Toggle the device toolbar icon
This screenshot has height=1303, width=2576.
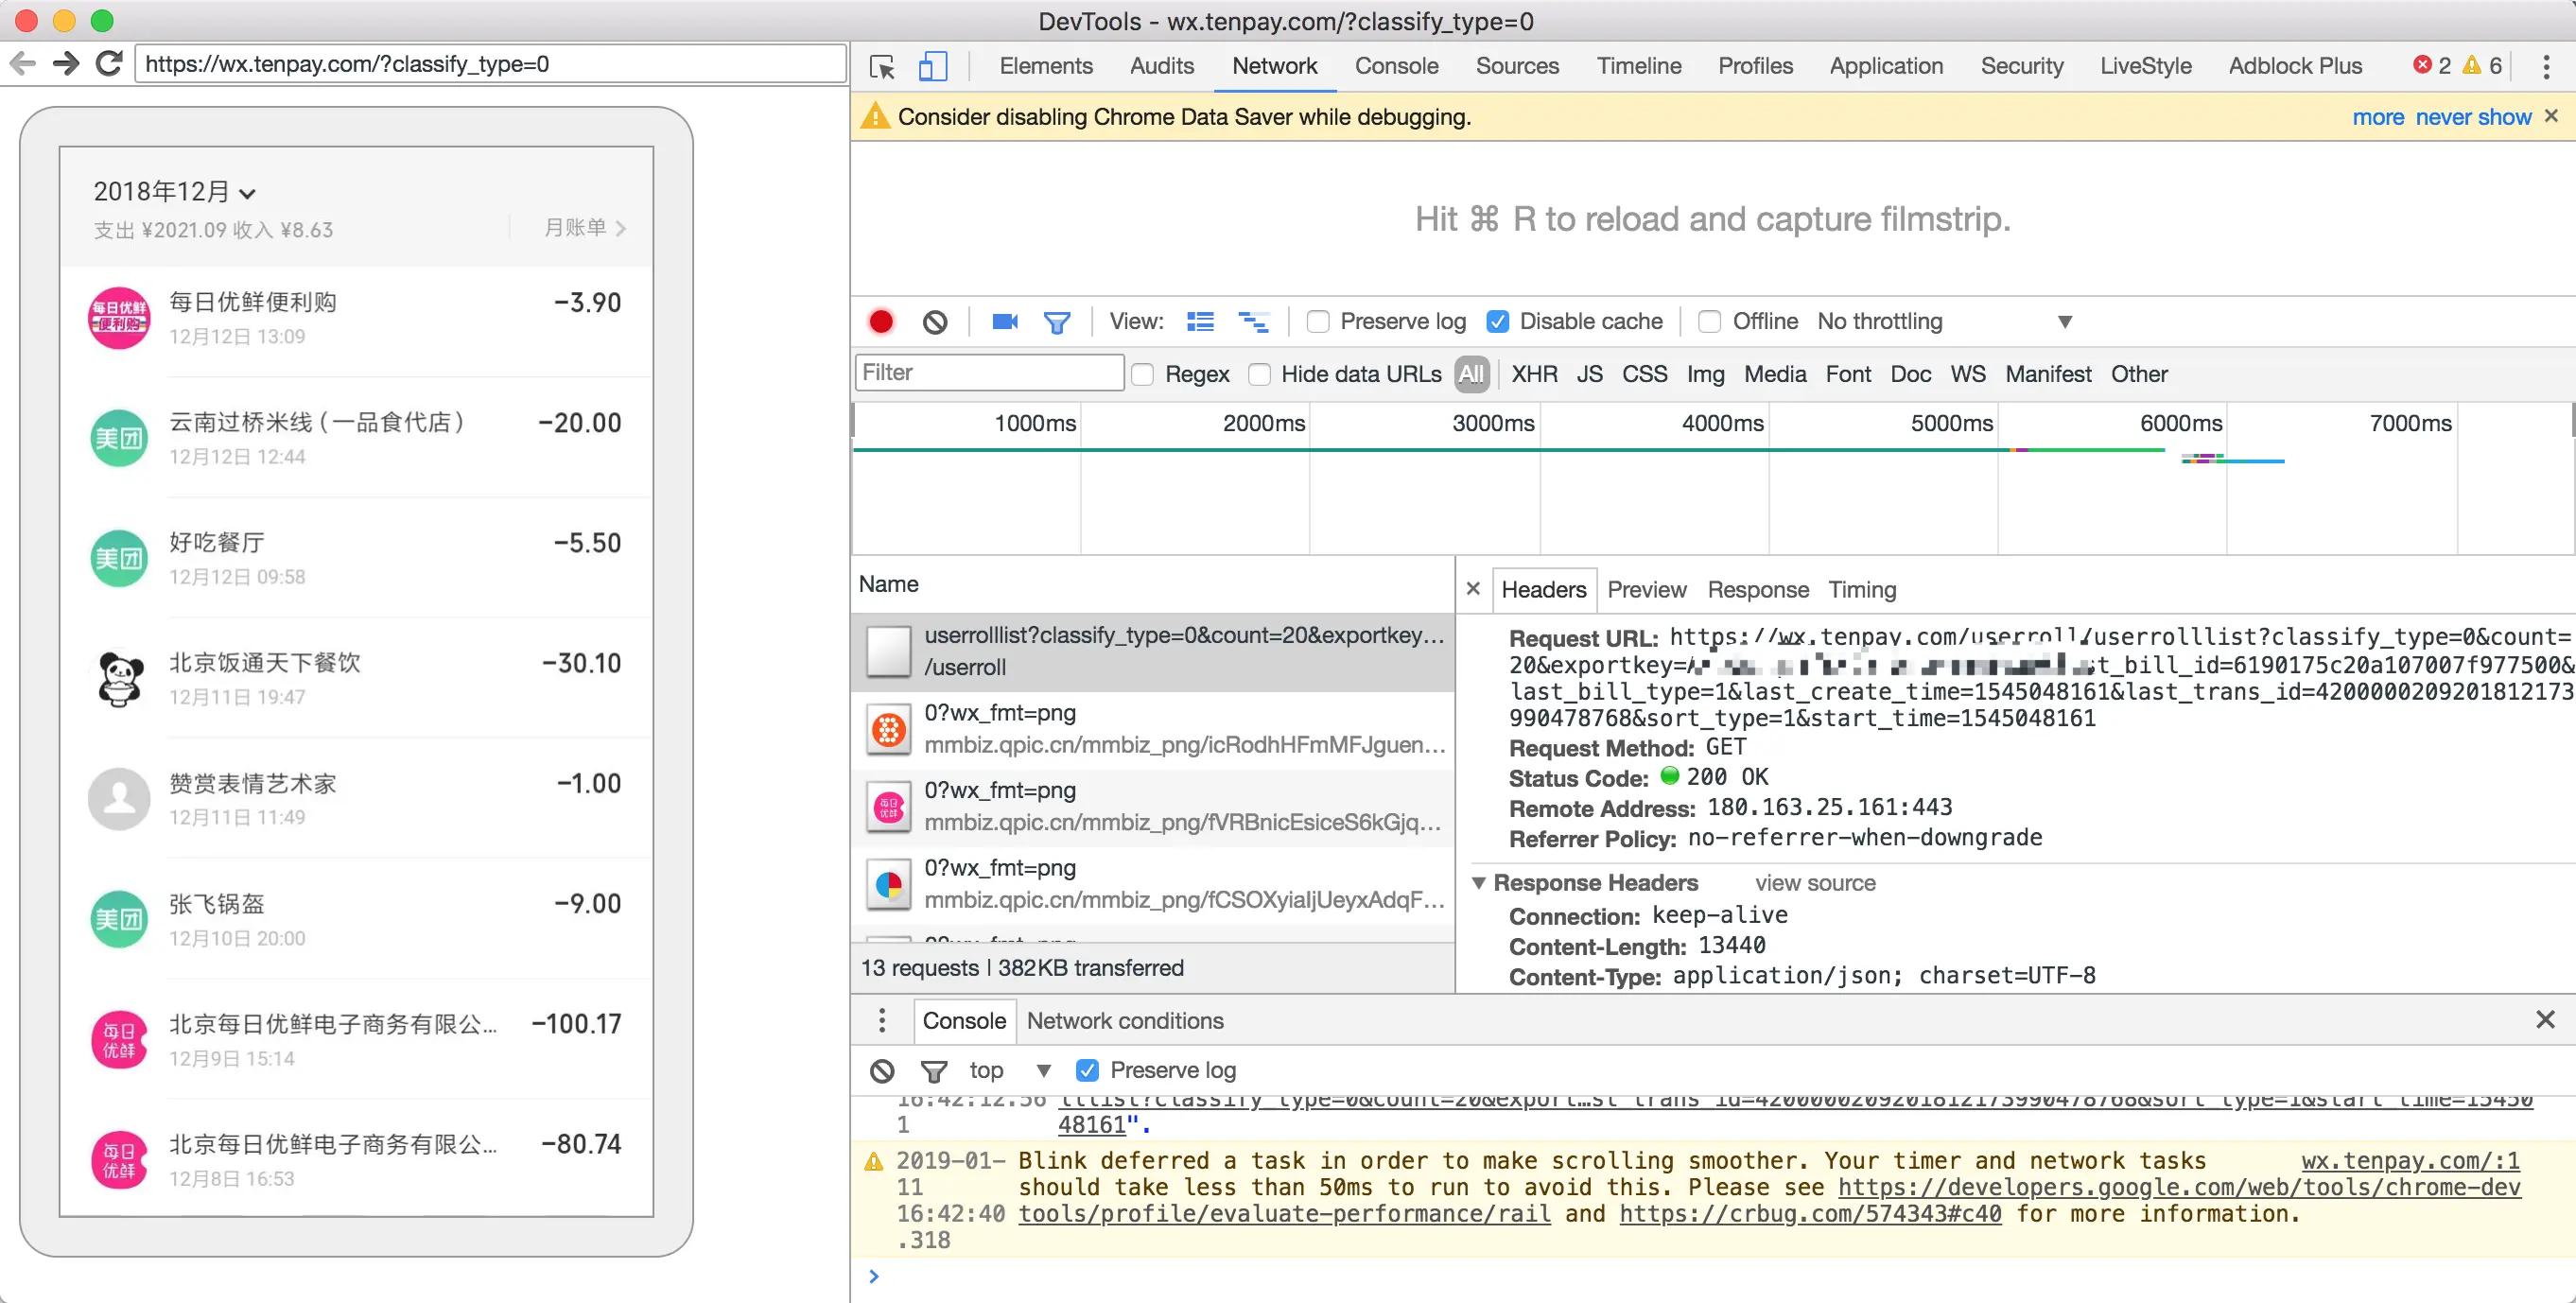pos(932,66)
